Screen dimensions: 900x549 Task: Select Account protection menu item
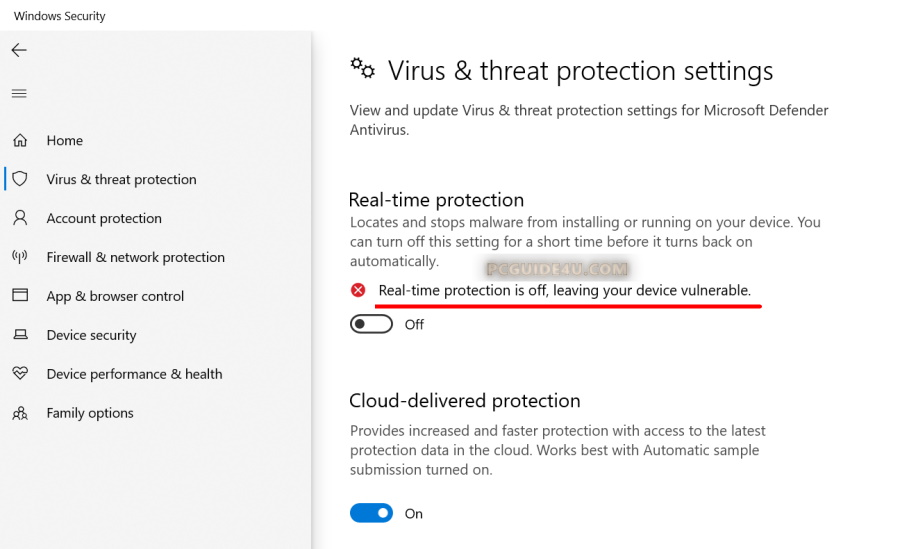pyautogui.click(x=104, y=218)
